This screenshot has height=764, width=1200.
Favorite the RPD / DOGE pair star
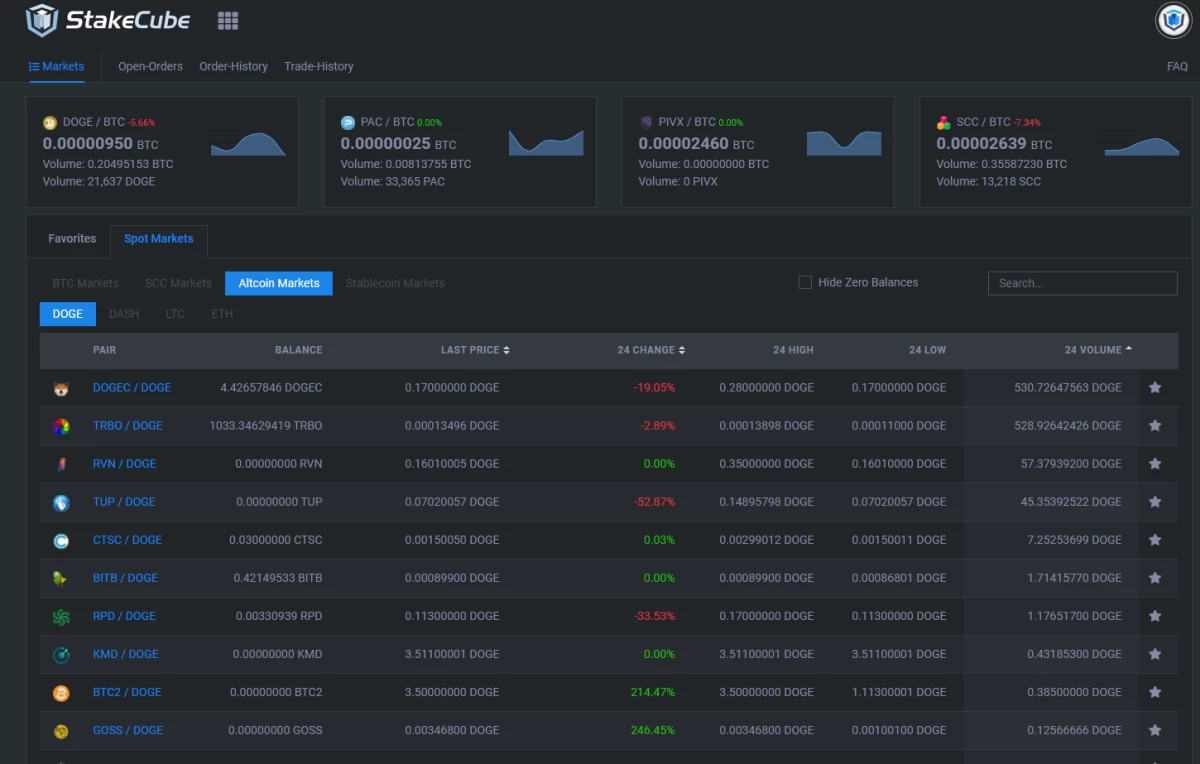pos(1155,616)
